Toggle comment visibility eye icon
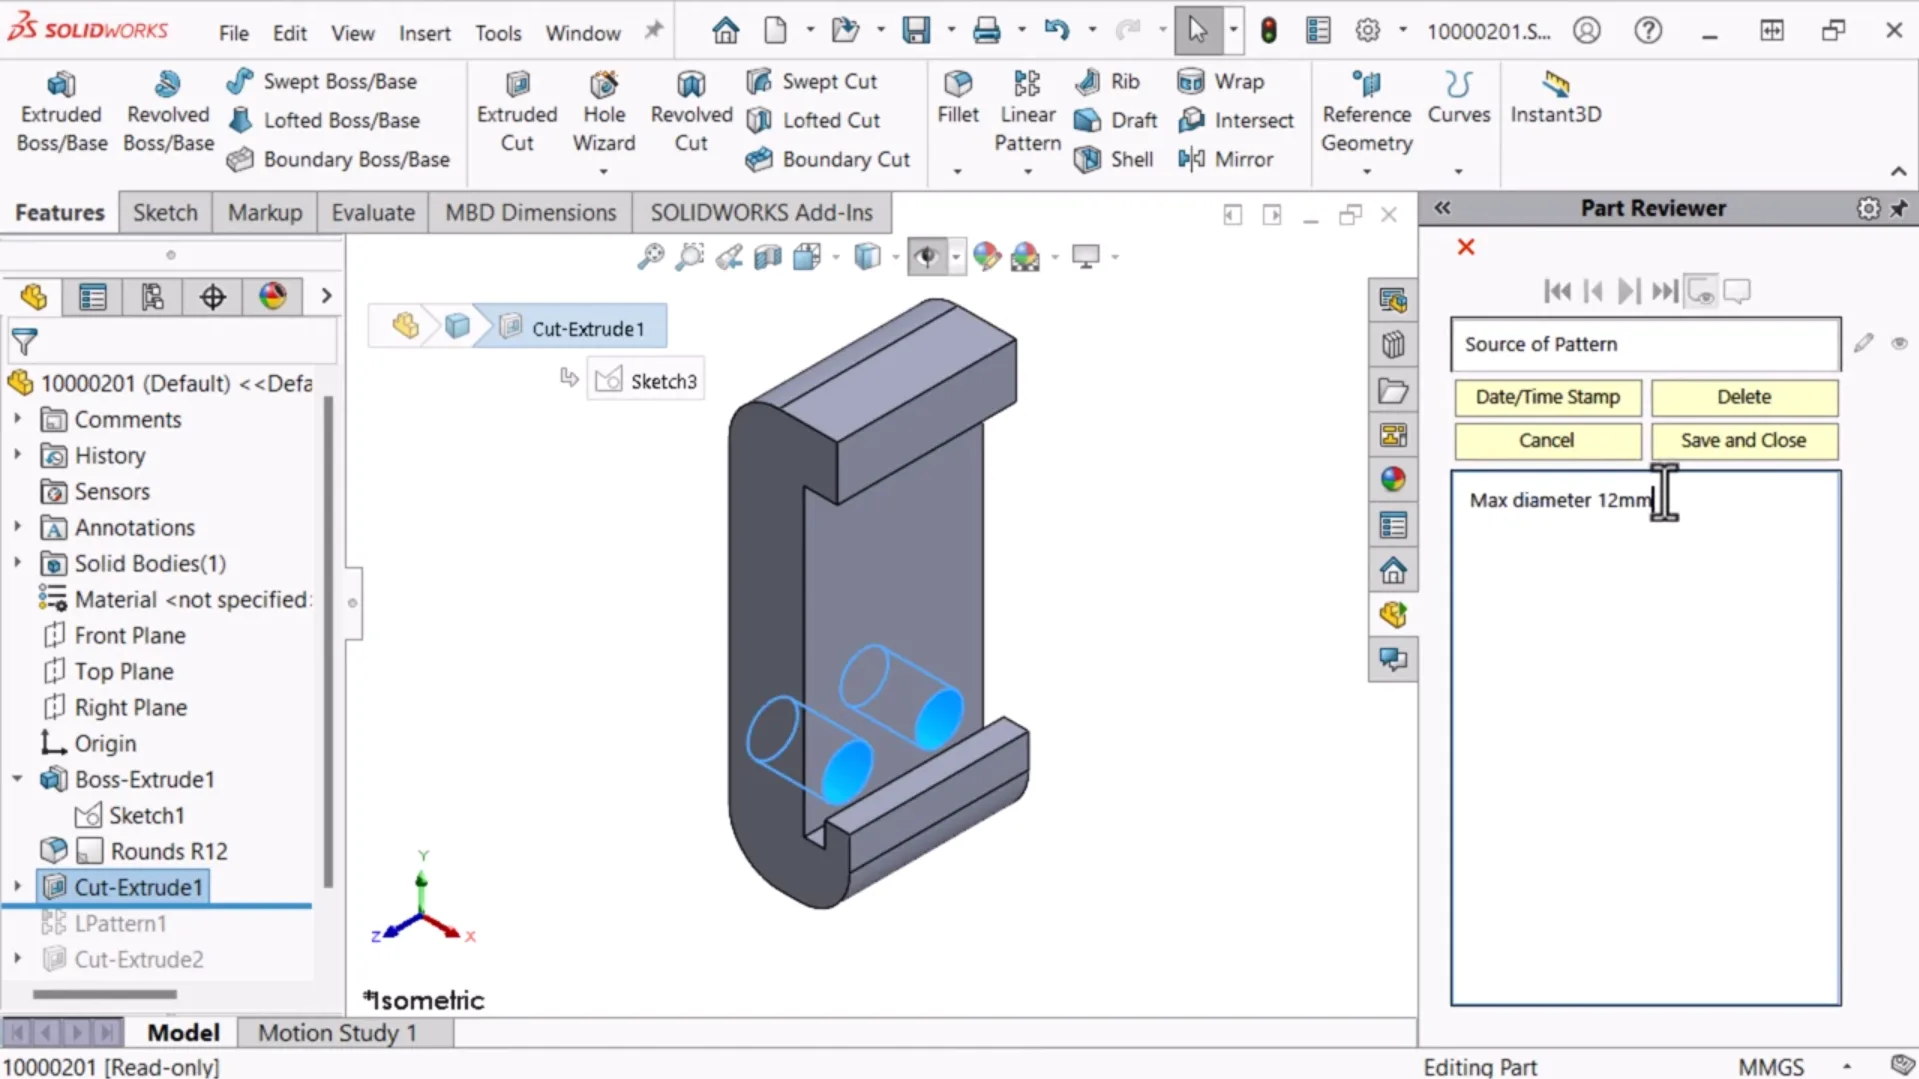This screenshot has width=1919, height=1079. (1899, 344)
